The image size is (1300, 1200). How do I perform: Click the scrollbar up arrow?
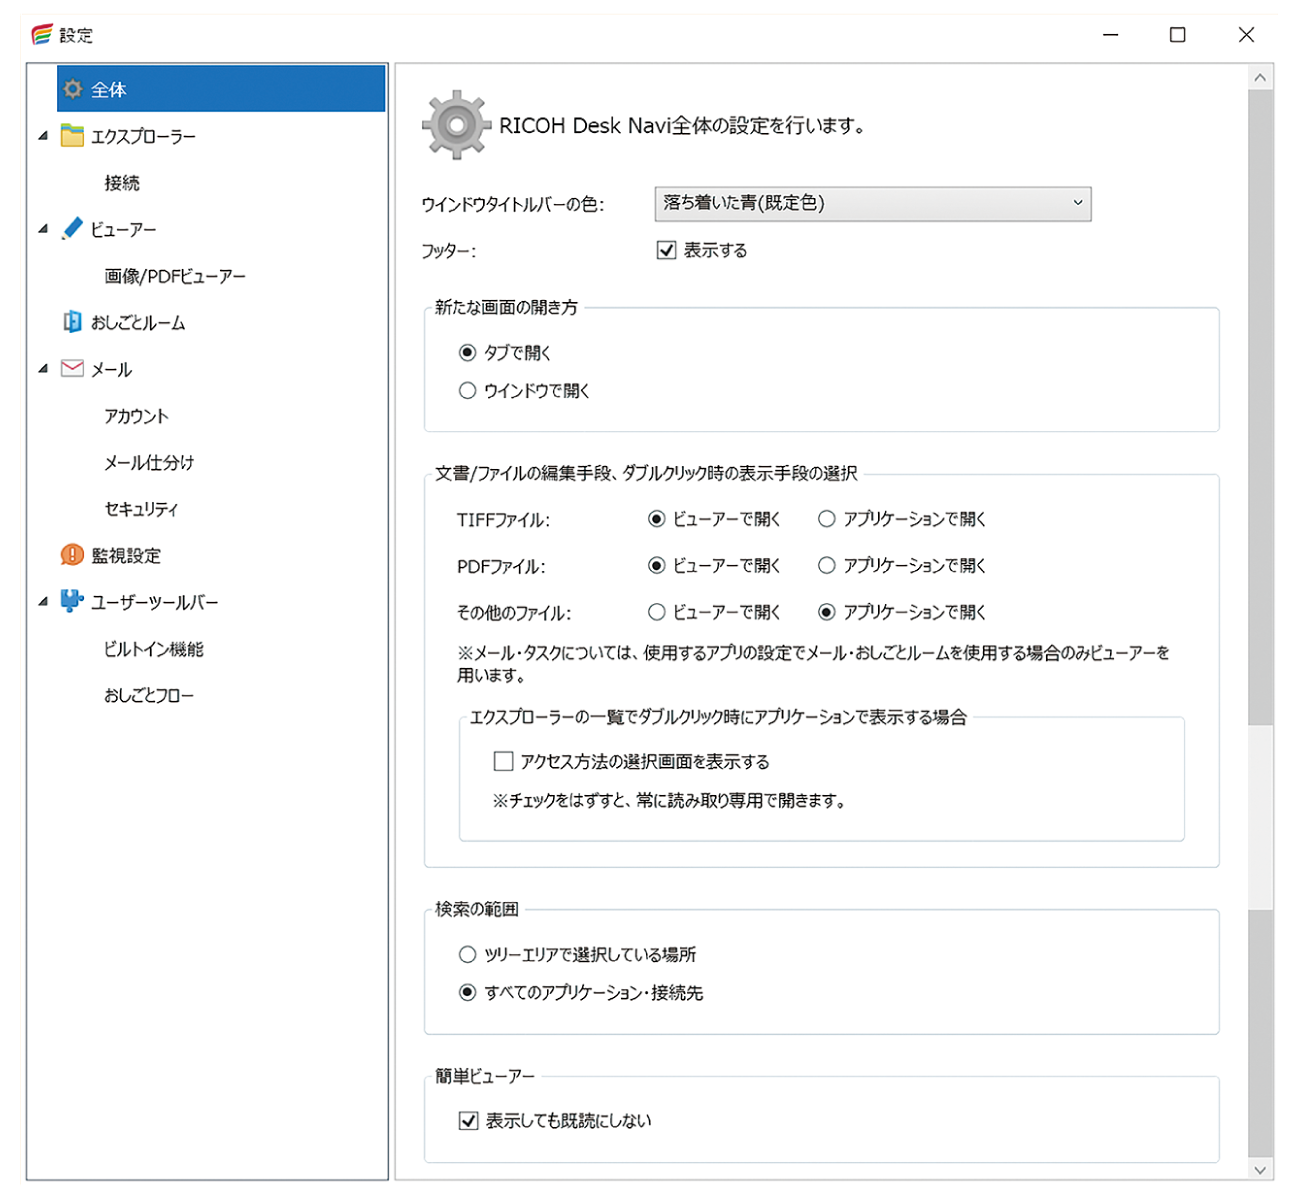click(x=1261, y=77)
